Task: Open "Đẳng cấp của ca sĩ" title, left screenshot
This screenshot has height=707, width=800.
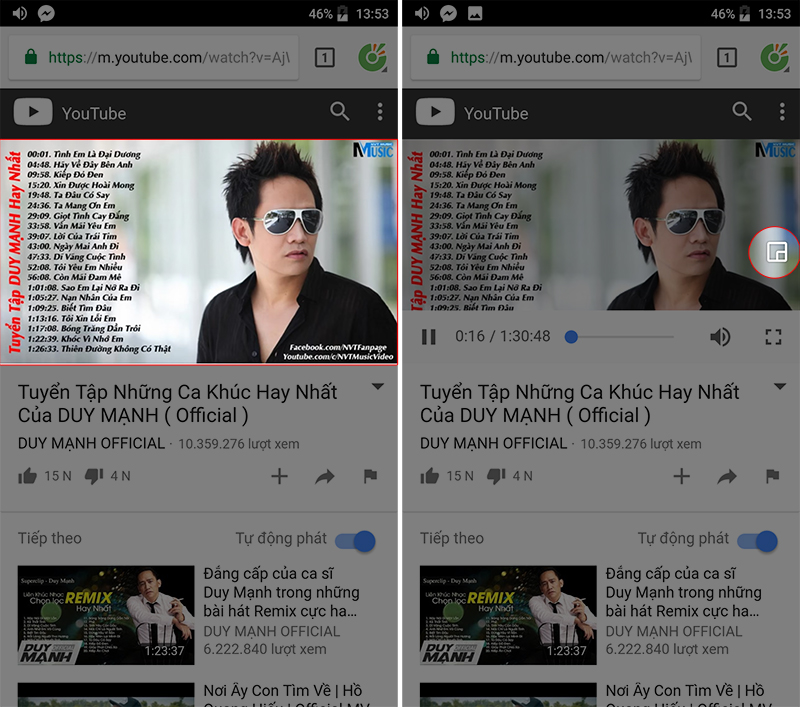Action: [281, 592]
